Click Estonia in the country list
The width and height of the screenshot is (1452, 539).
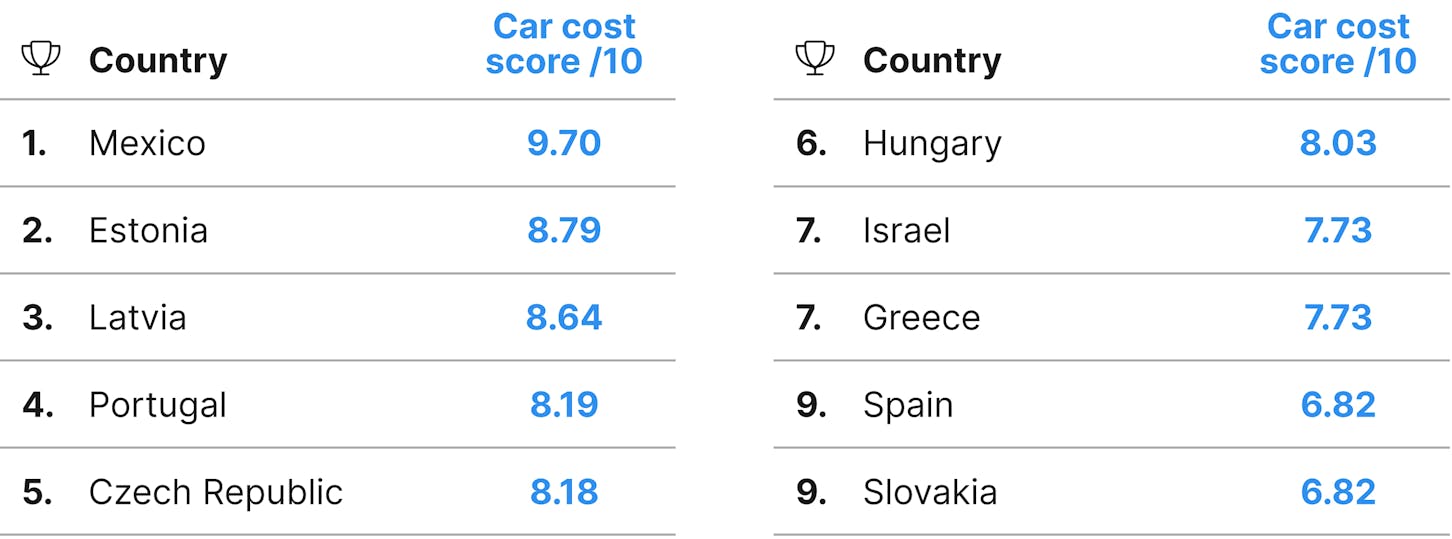(x=148, y=231)
